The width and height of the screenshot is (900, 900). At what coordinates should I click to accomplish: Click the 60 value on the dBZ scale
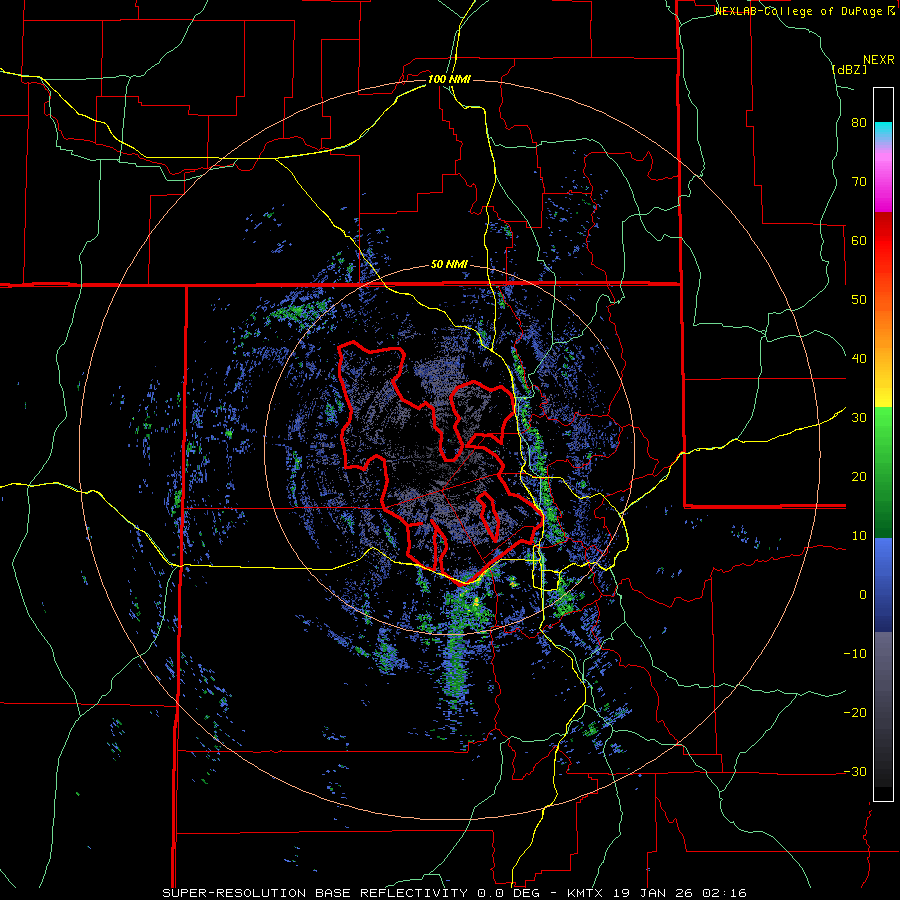[x=859, y=240]
